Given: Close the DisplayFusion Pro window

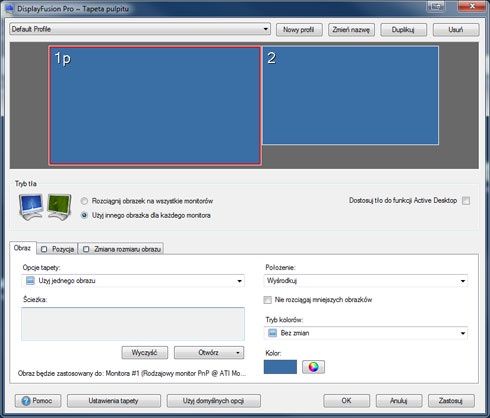Looking at the screenshot, I should pyautogui.click(x=472, y=6).
